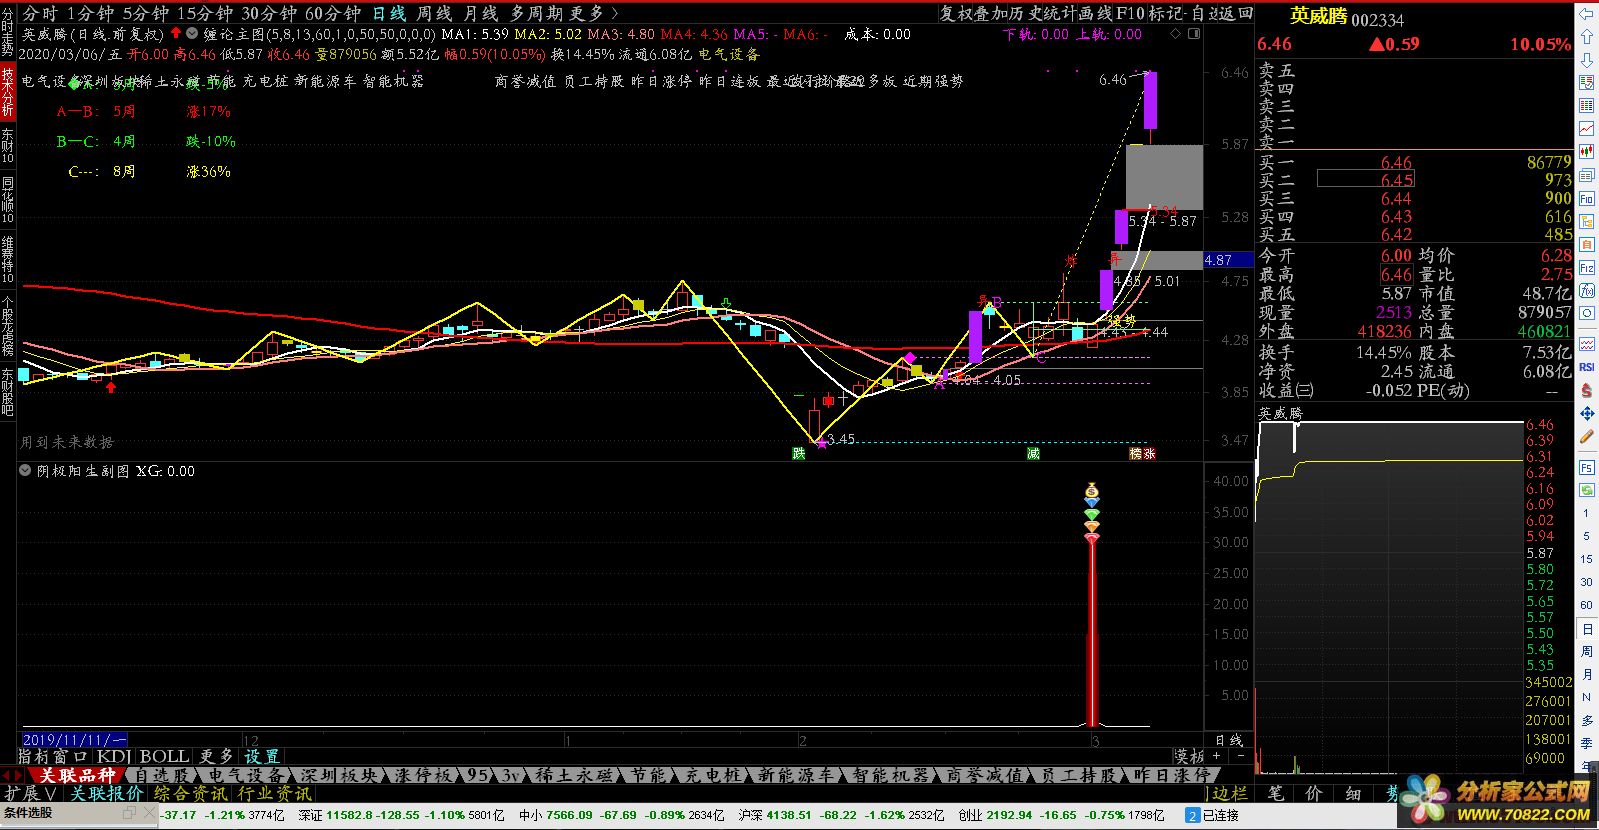Open the 多 multi-period option in sidebar
Screen dimensions: 1599x830
[1587, 720]
